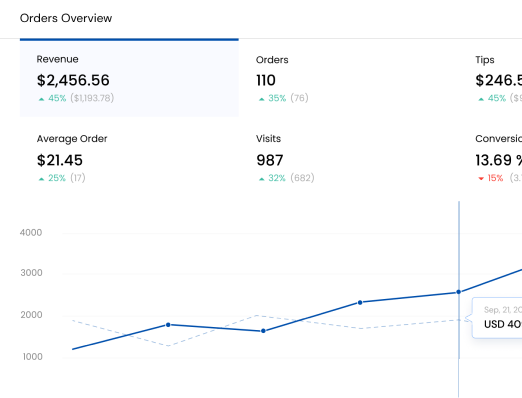Click the green up arrow beside Visits 32%

click(x=262, y=179)
